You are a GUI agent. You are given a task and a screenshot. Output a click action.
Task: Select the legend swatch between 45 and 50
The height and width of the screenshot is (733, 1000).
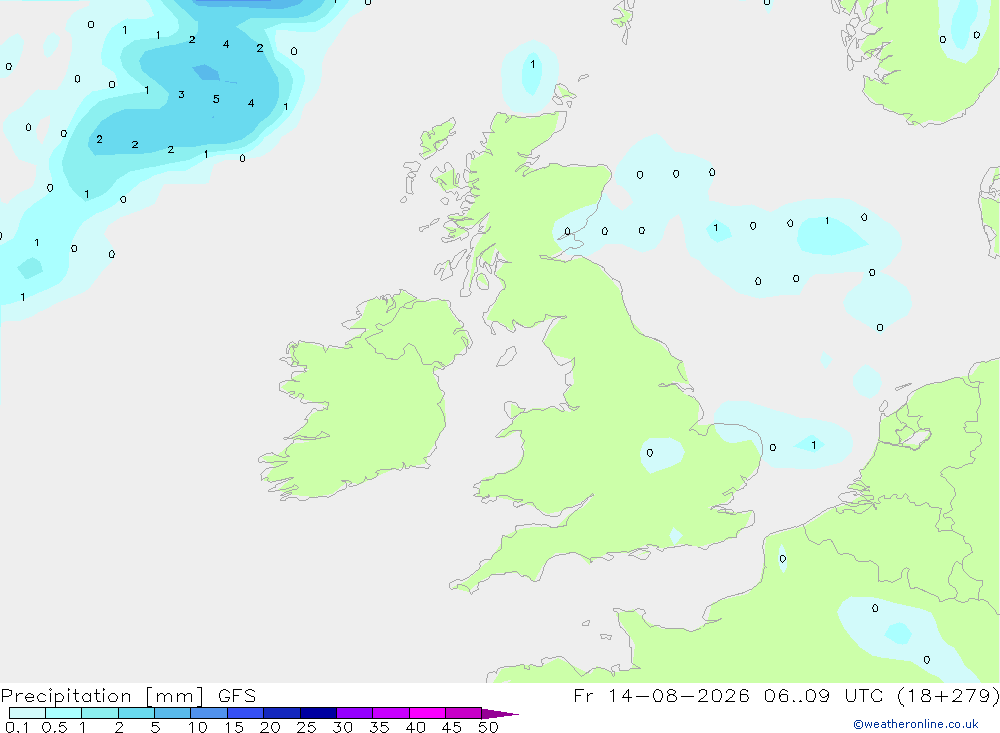pos(463,713)
